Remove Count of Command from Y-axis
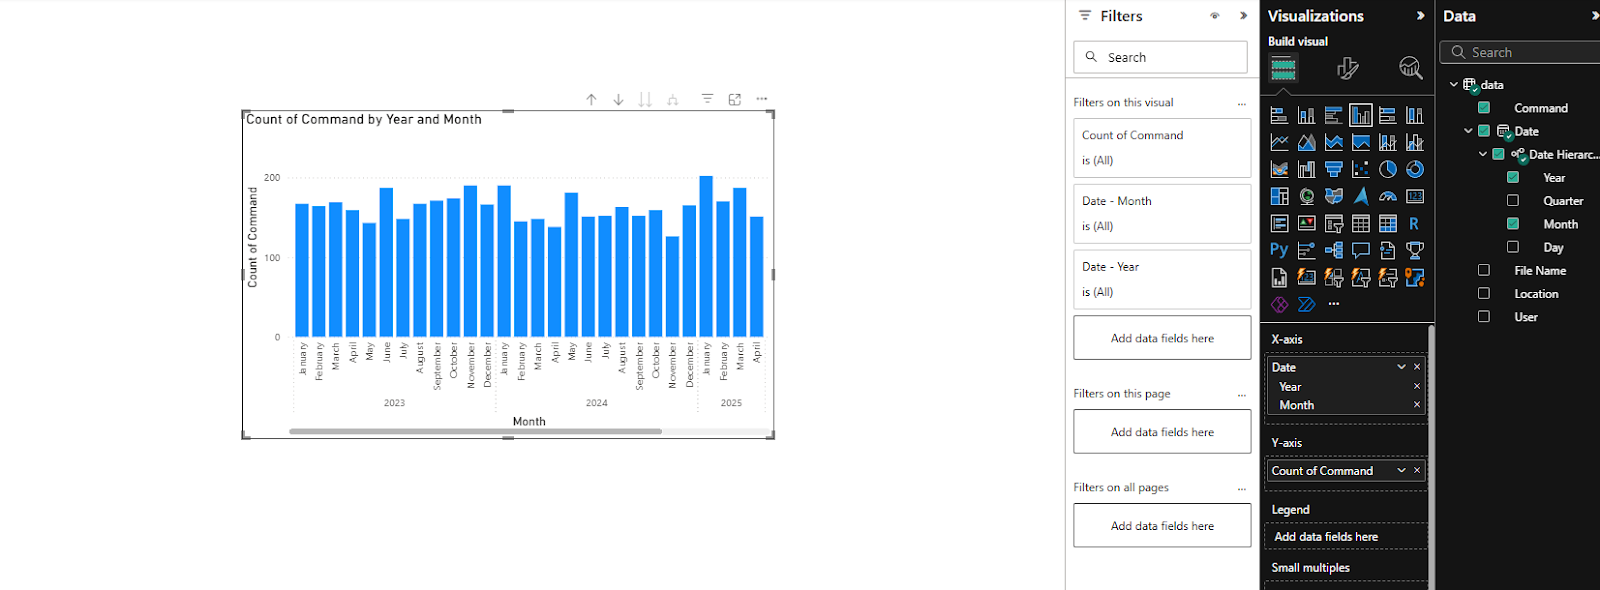The image size is (1600, 590). [x=1417, y=470]
